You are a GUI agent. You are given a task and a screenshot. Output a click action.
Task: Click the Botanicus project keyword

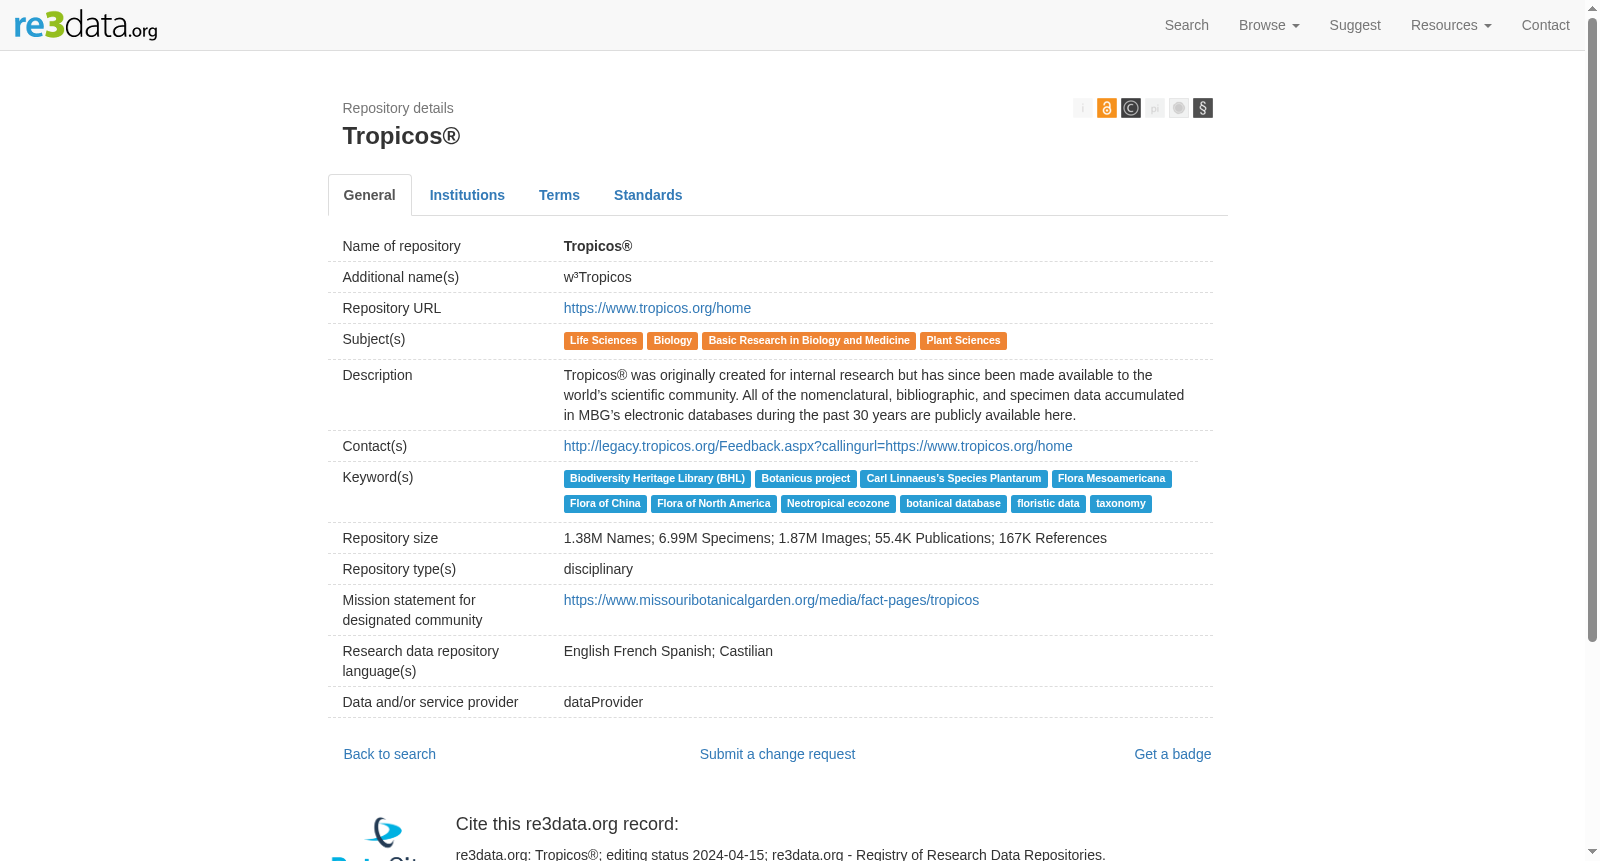(x=805, y=479)
